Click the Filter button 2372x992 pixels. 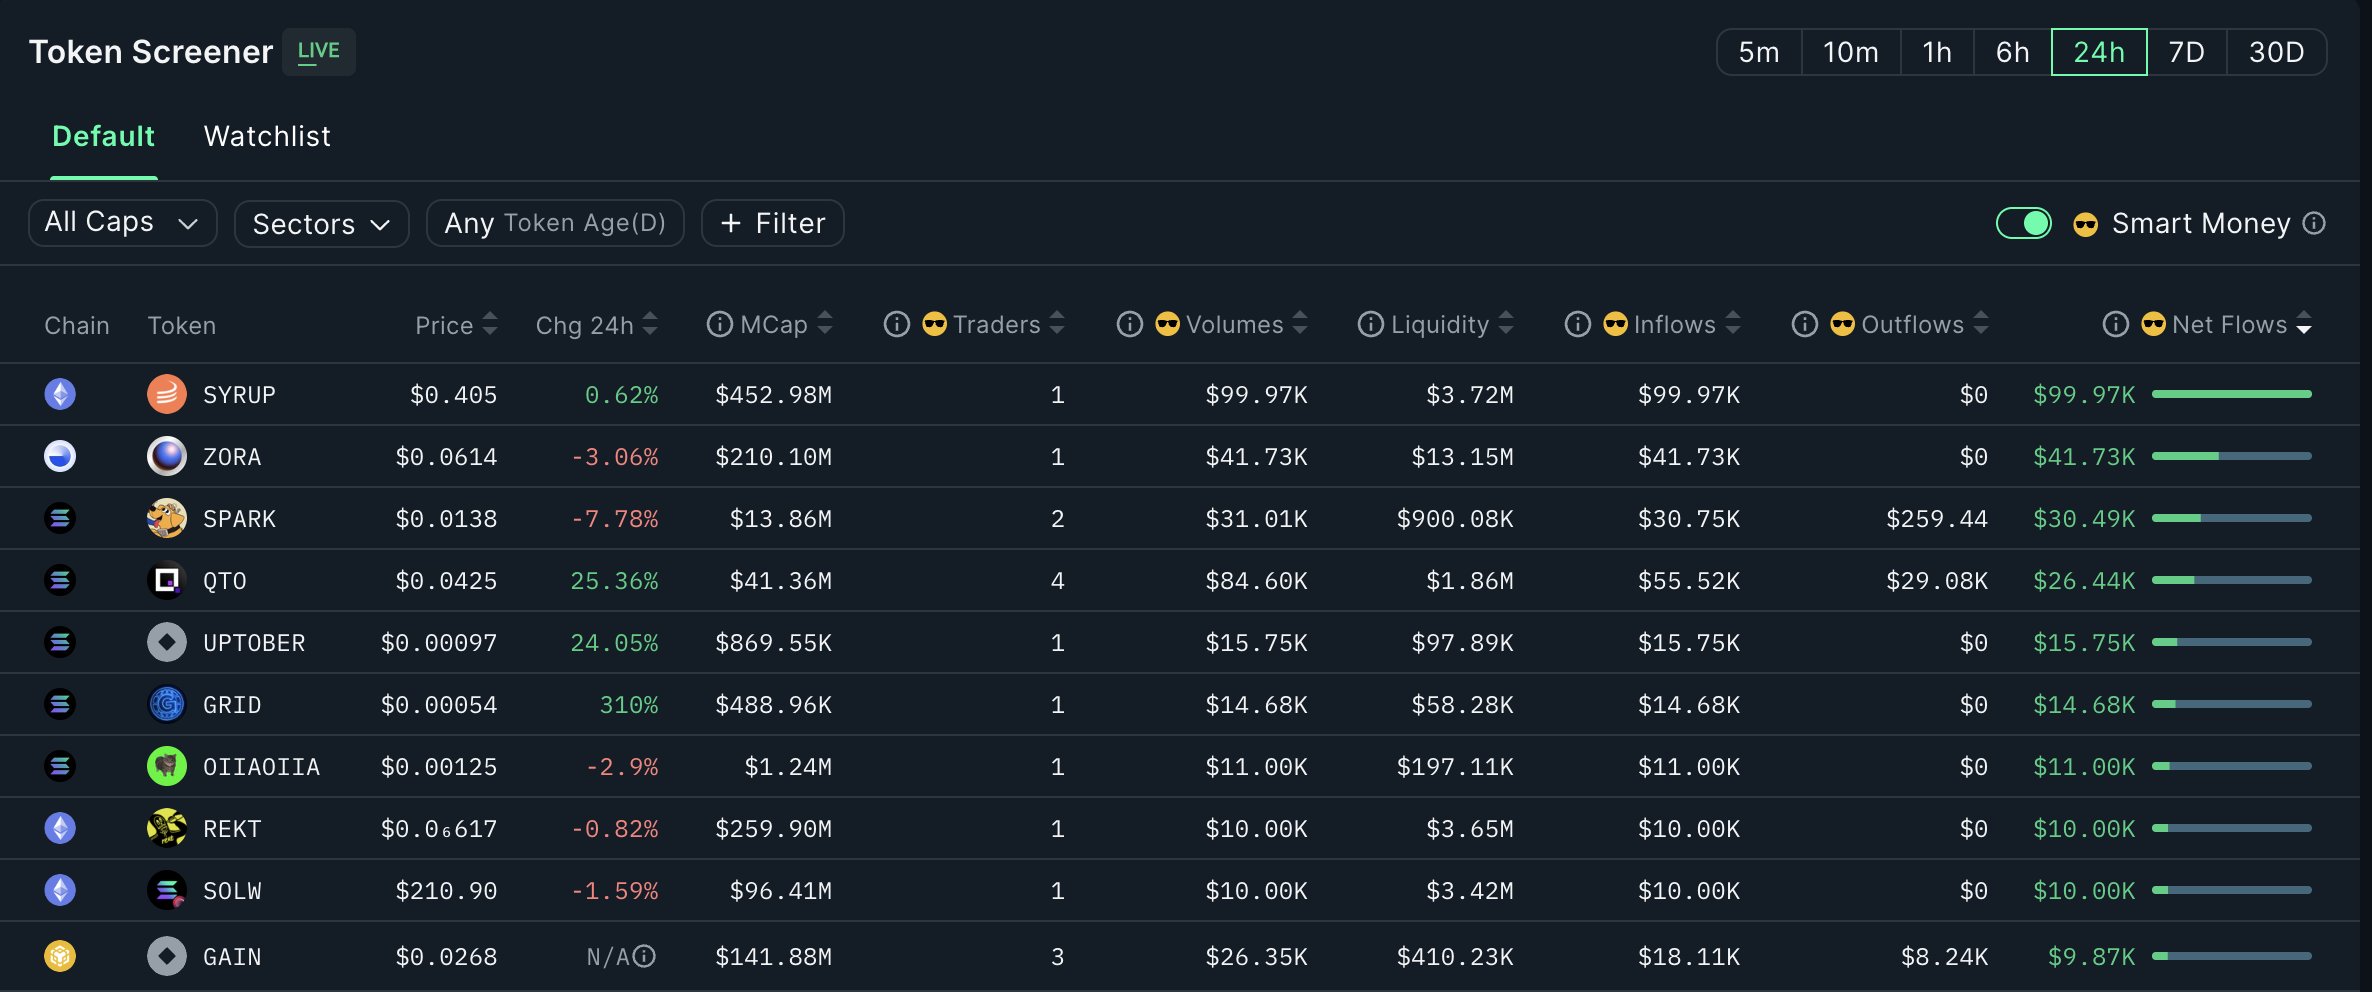[x=772, y=222]
